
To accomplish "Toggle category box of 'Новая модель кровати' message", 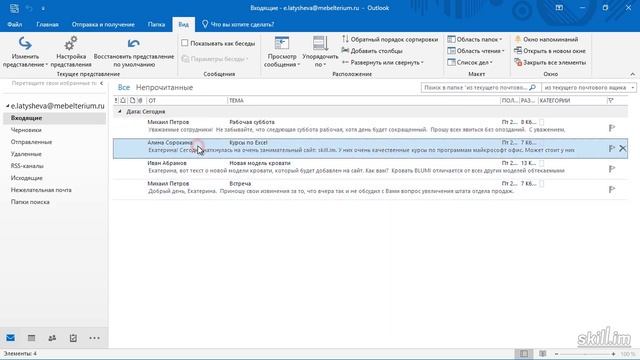I will [x=542, y=163].
